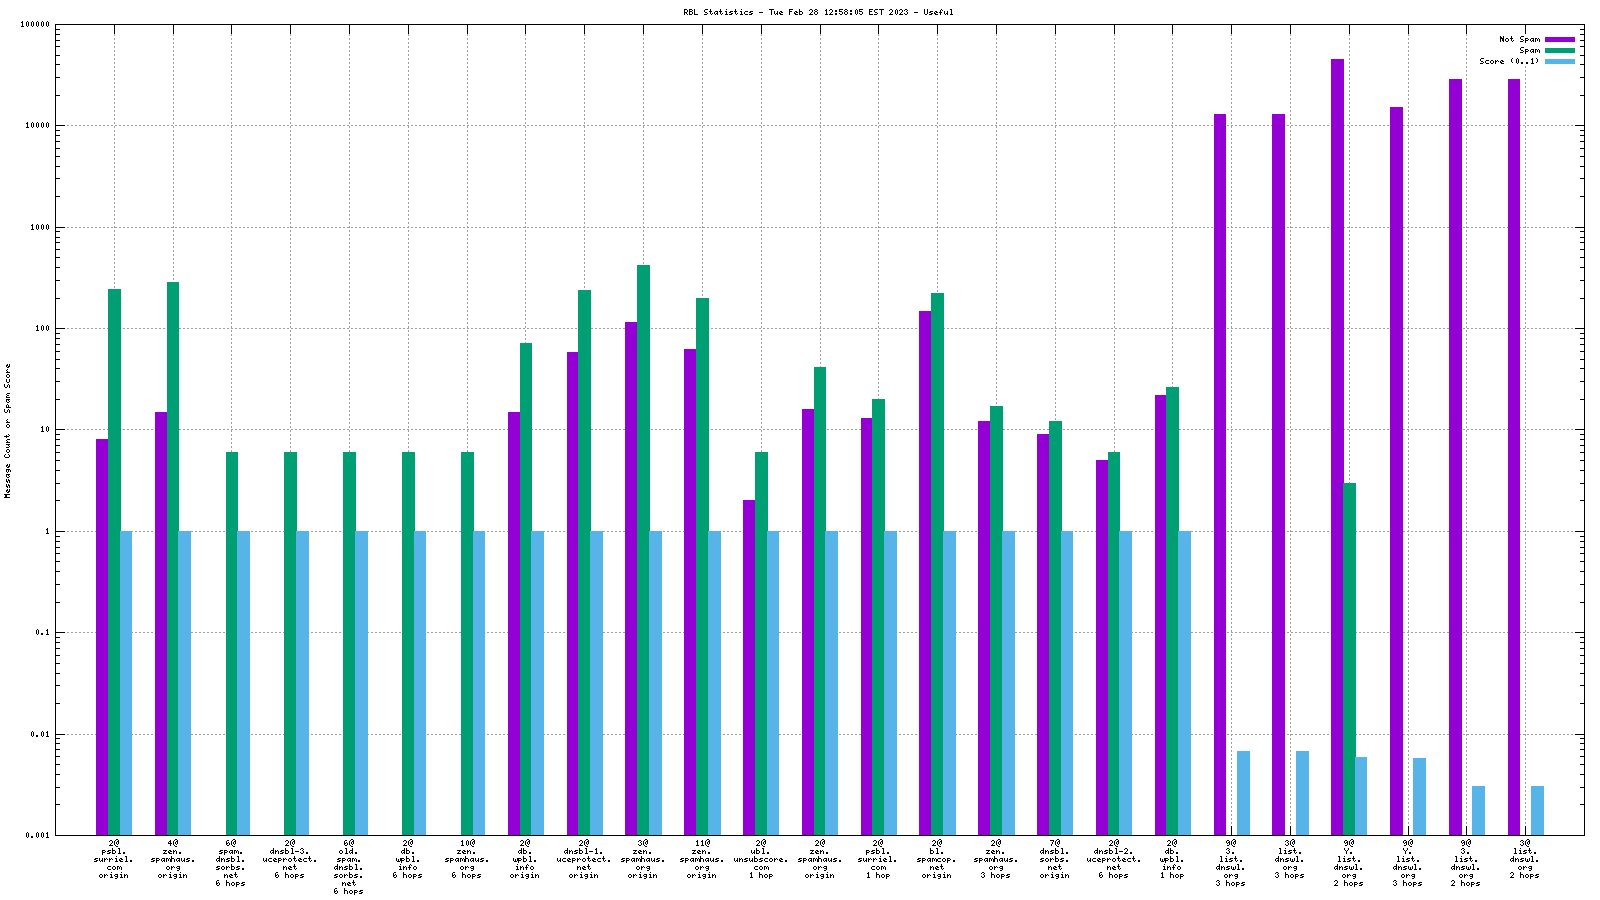
Task: Select the 'Score (0..1)' legend label
Action: point(1509,61)
